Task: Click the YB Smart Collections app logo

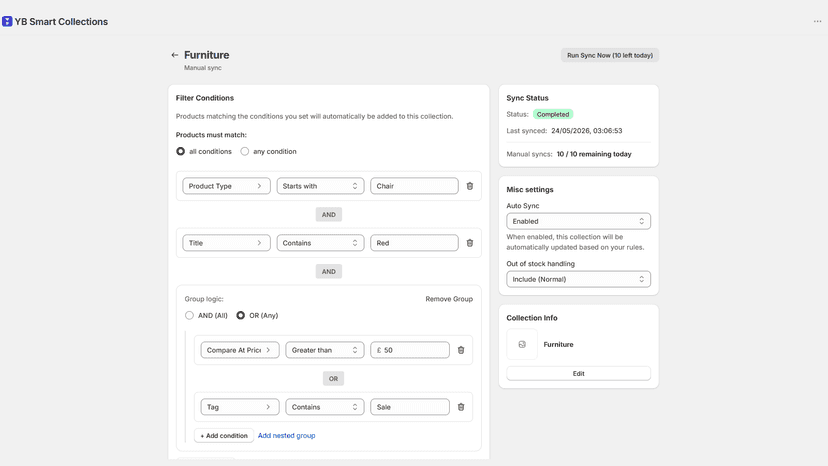Action: 7,21
